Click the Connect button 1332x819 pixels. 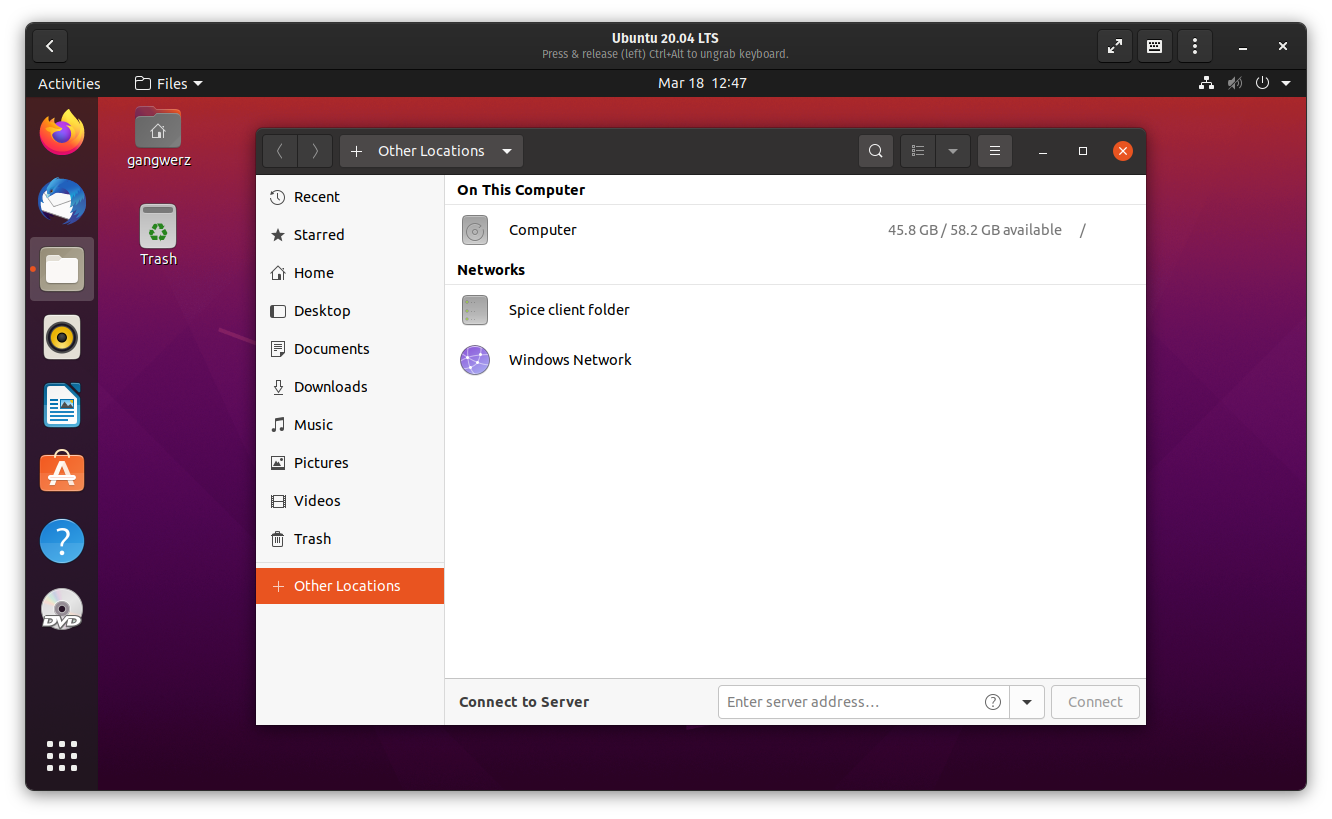coord(1095,702)
